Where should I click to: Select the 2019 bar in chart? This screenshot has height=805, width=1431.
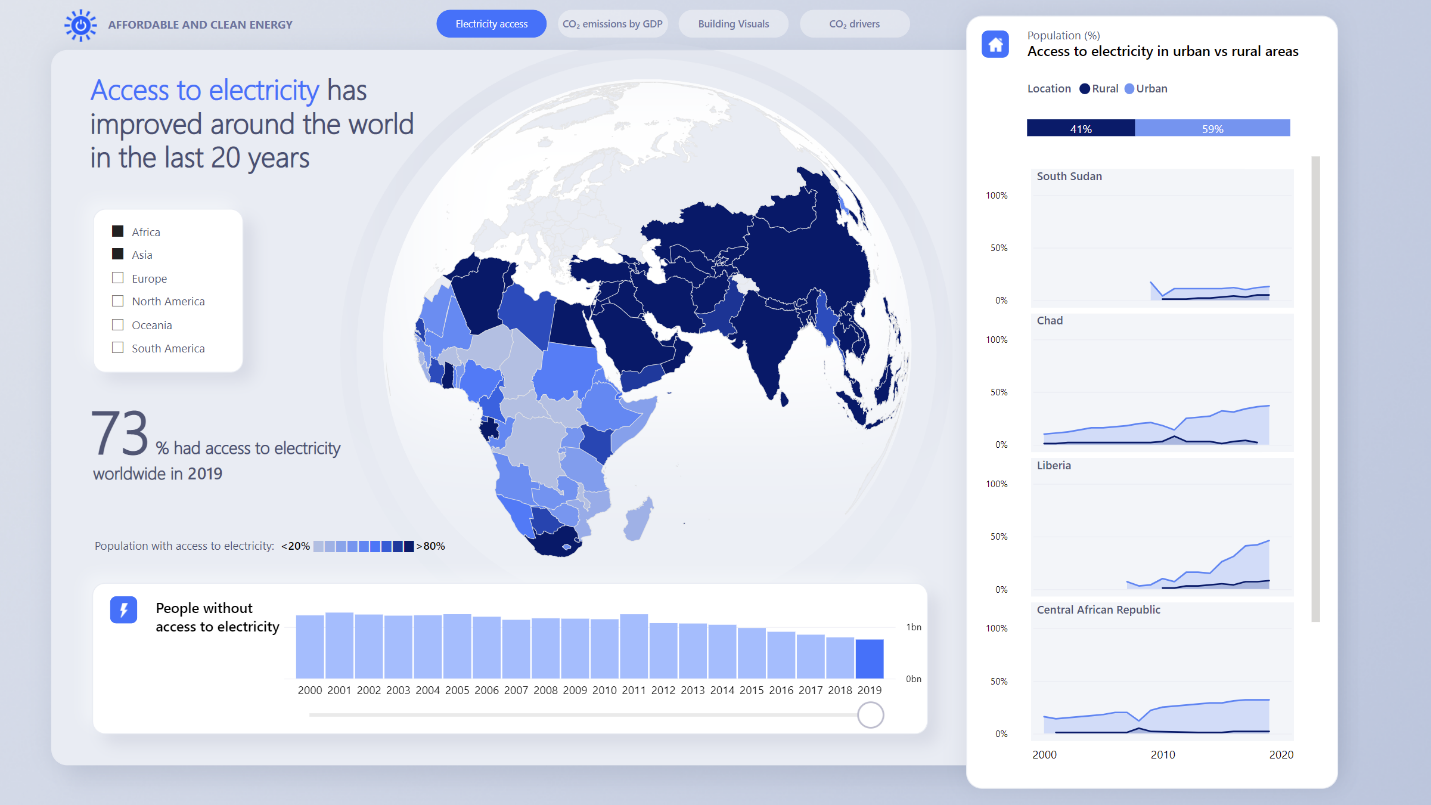870,659
